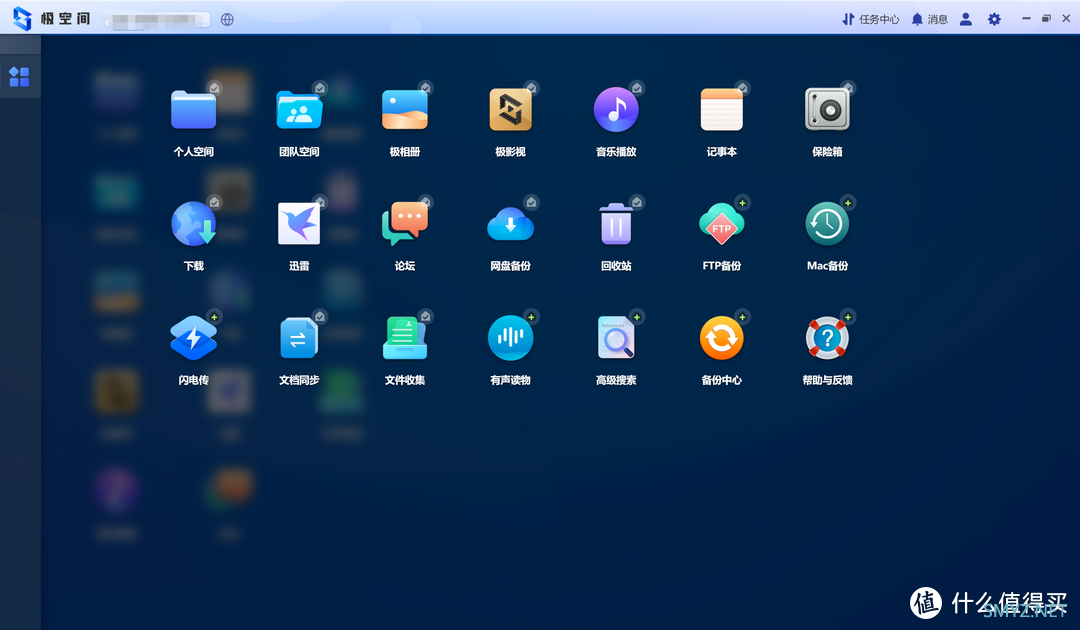The image size is (1080, 630).
Task: Click the plus badge on 有声读物
Action: [531, 317]
